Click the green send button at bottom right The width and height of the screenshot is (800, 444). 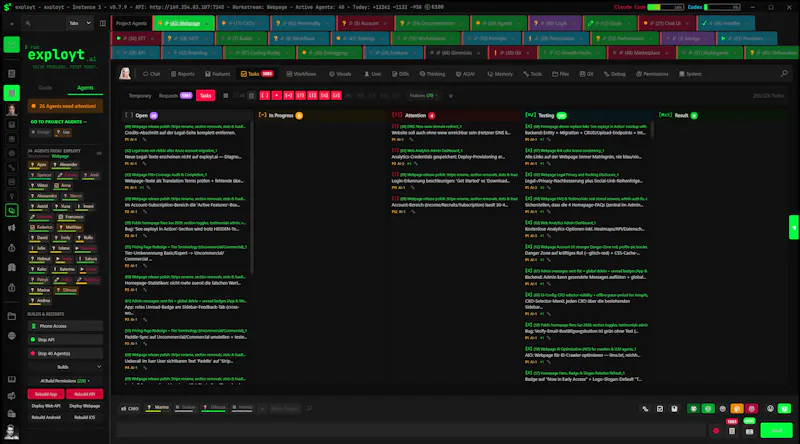(x=777, y=431)
